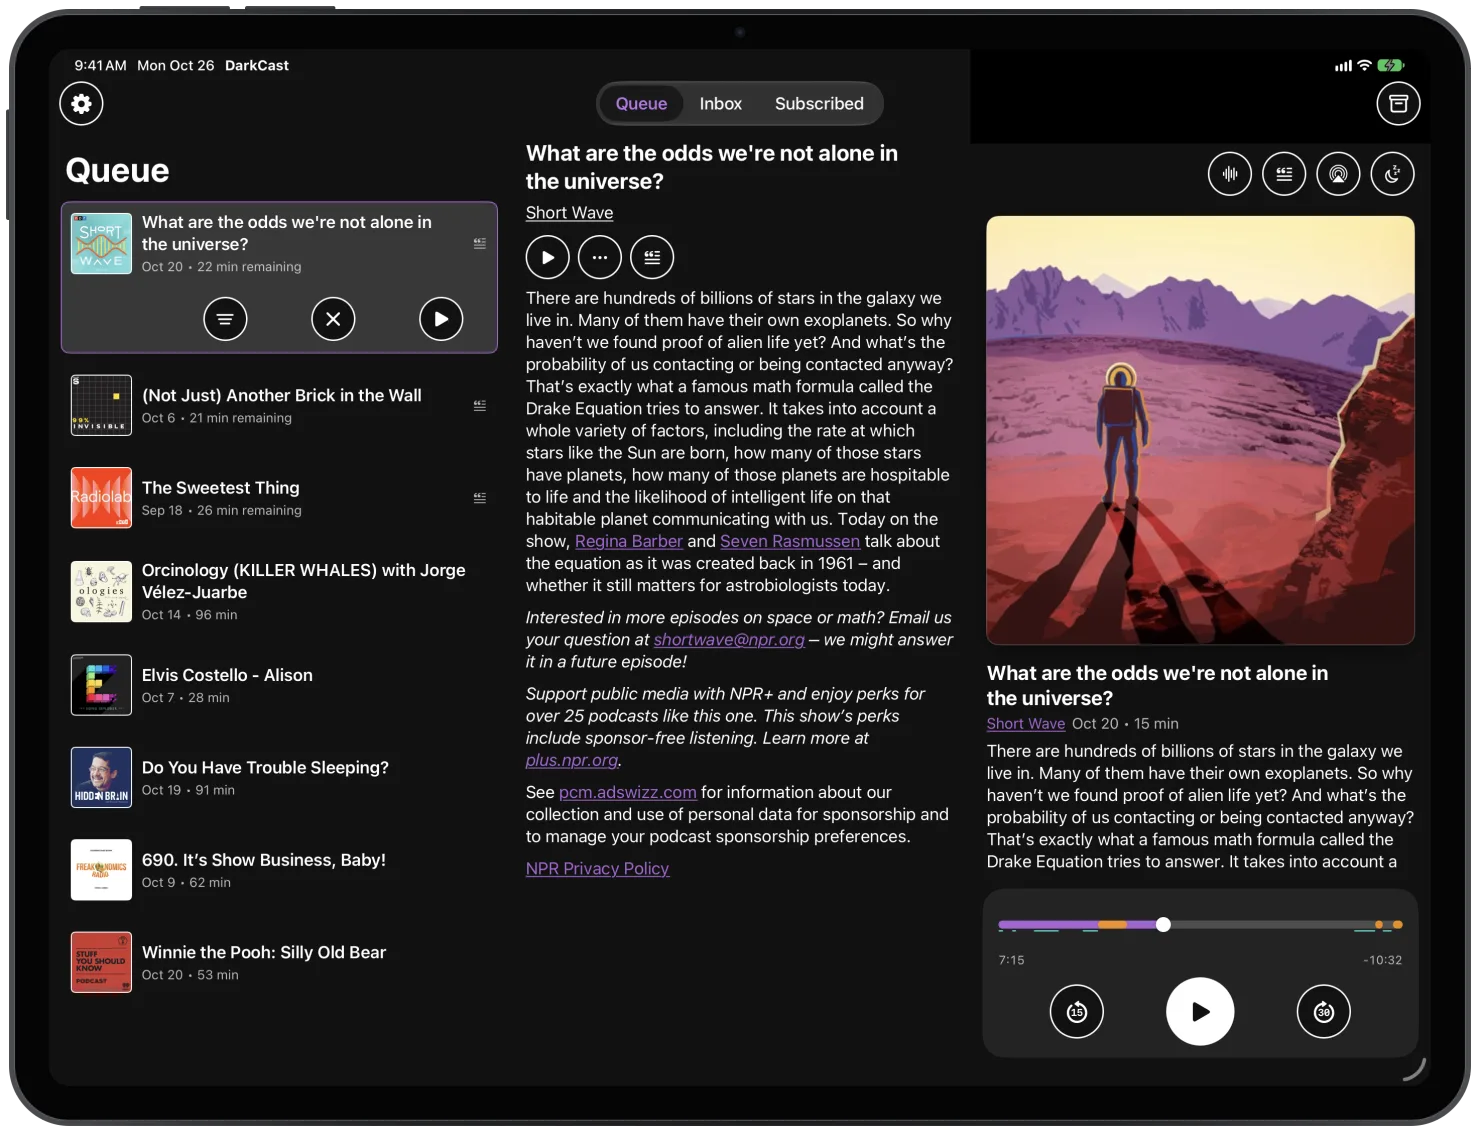Remove the selected episode from queue
The width and height of the screenshot is (1480, 1135).
point(333,319)
